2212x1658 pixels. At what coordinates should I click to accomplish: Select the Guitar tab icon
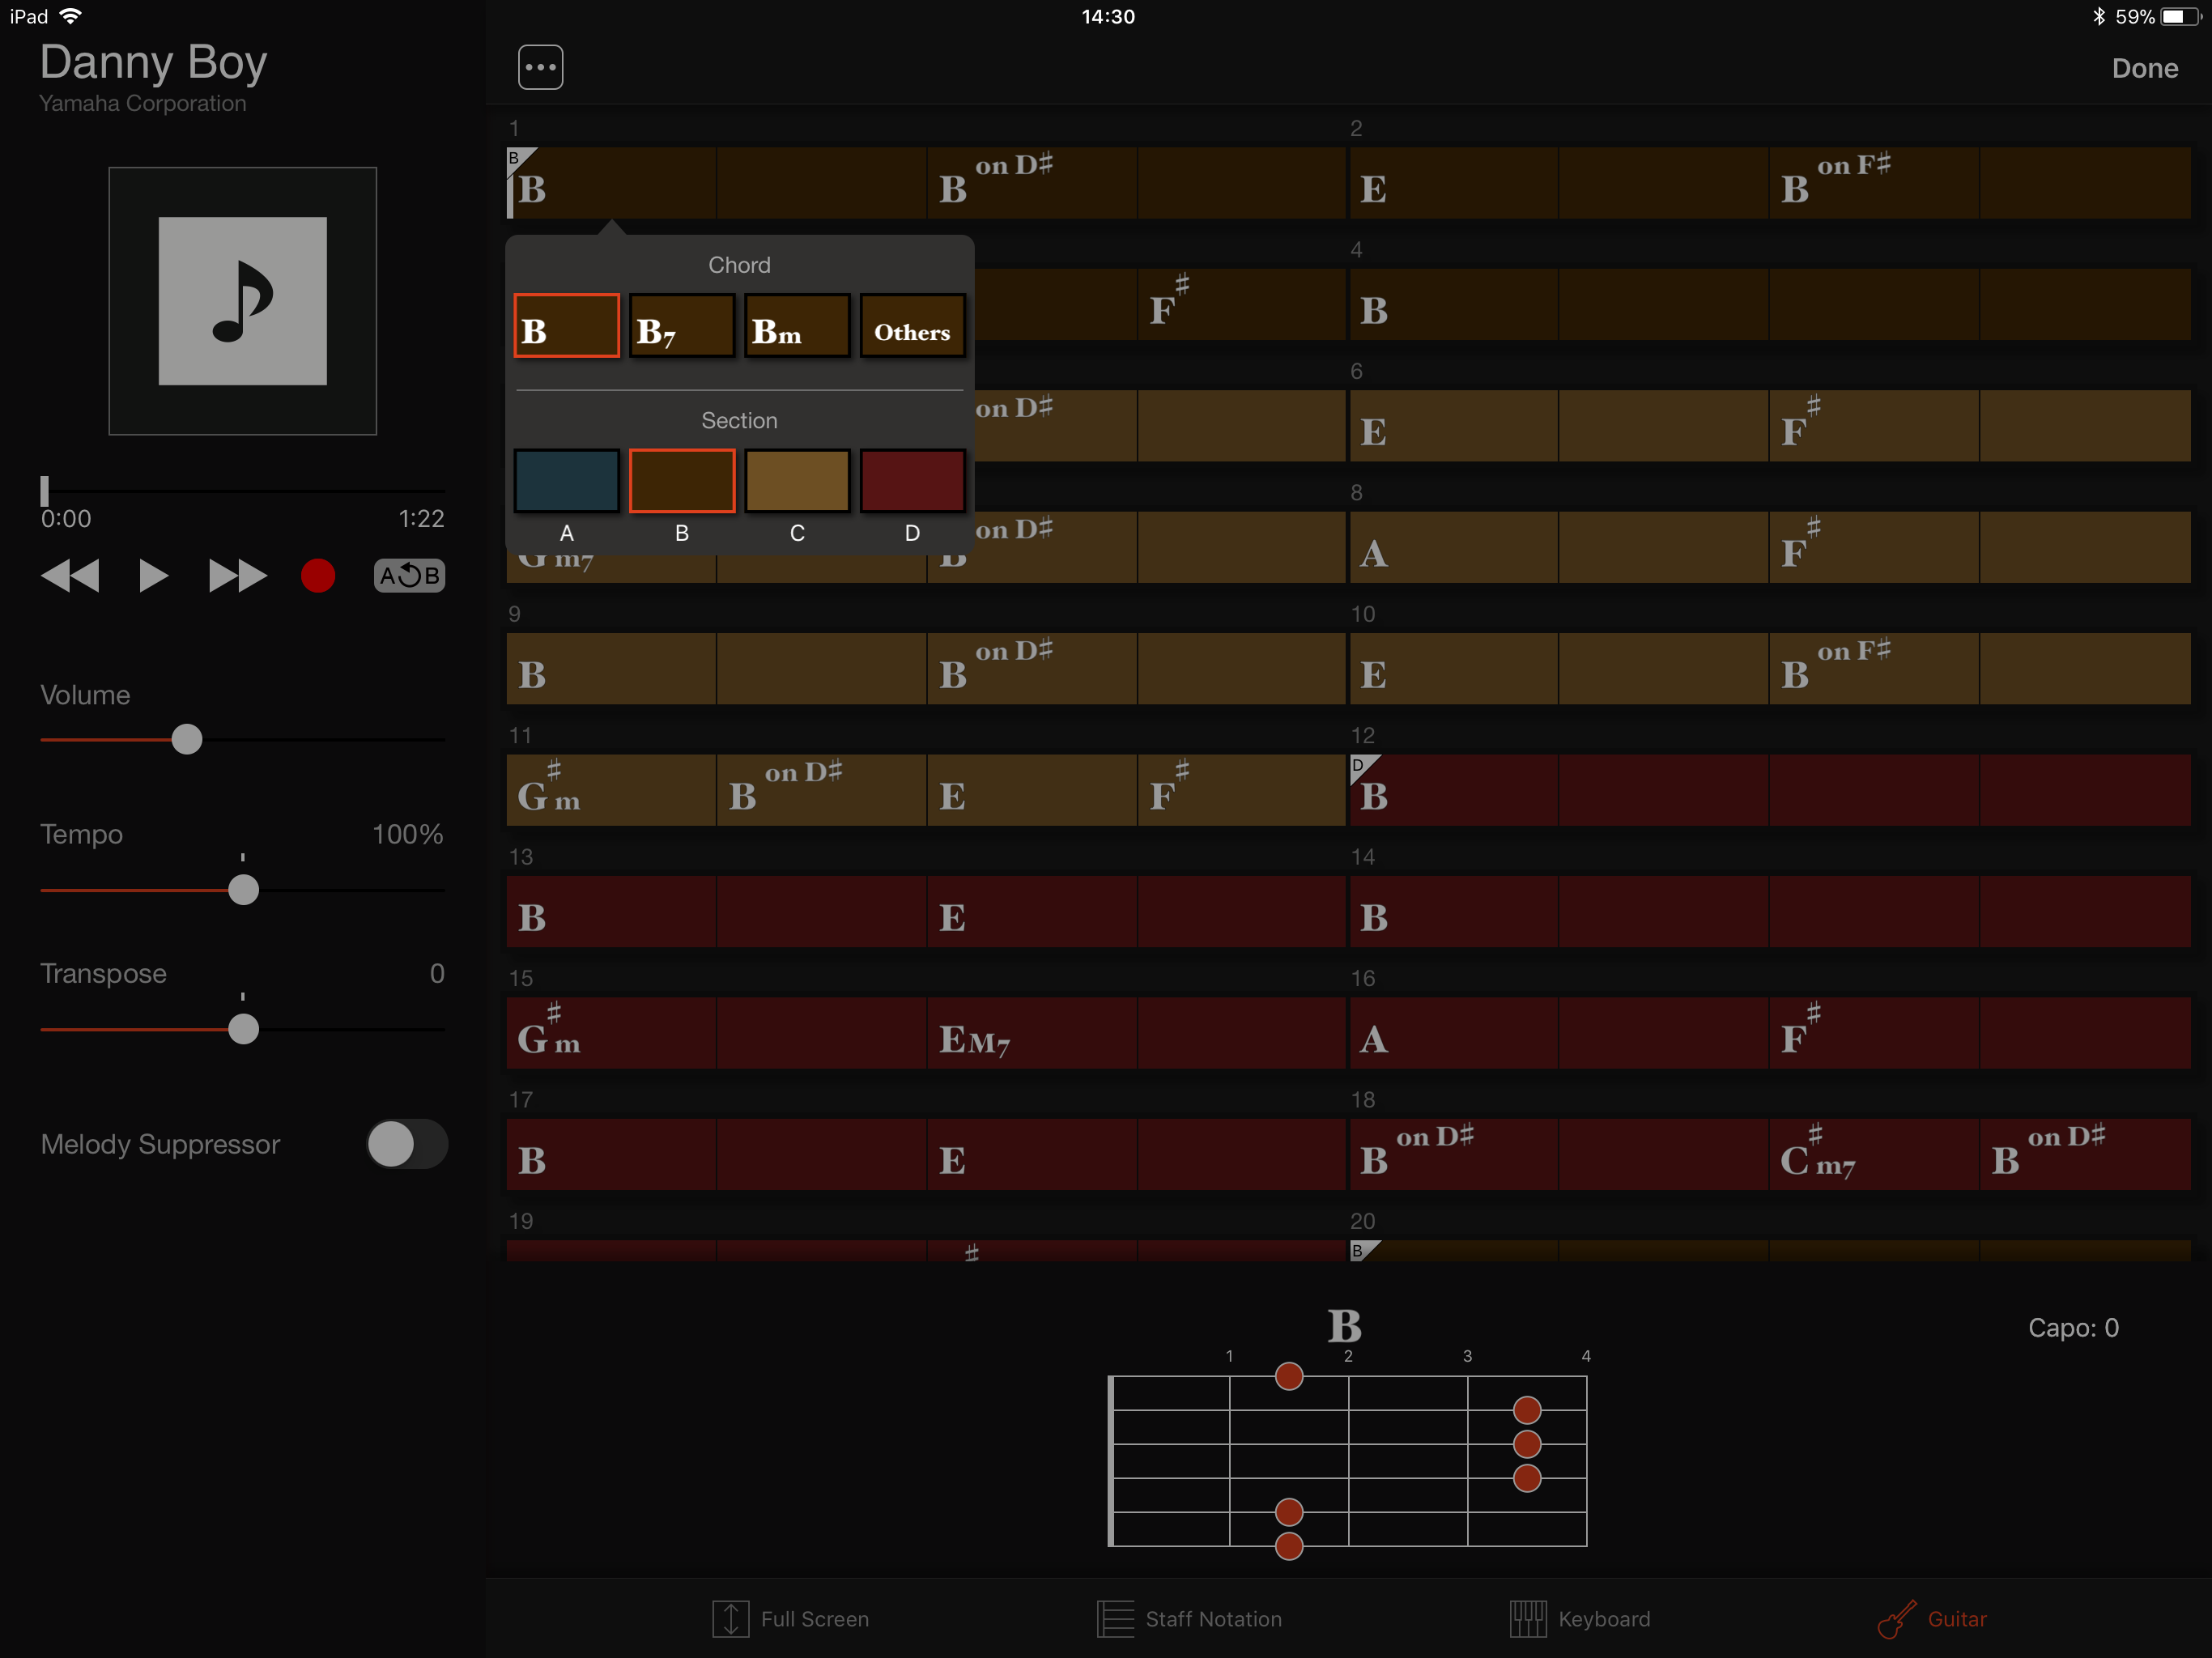1897,1619
